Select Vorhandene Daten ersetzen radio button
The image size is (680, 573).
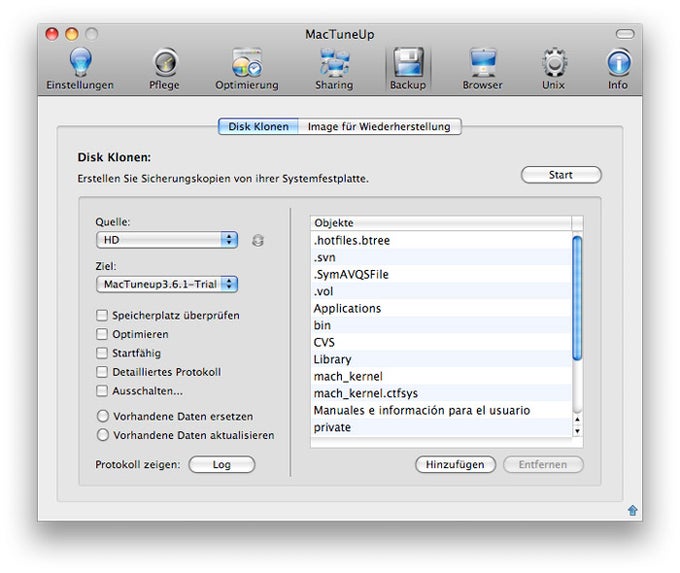click(x=103, y=416)
